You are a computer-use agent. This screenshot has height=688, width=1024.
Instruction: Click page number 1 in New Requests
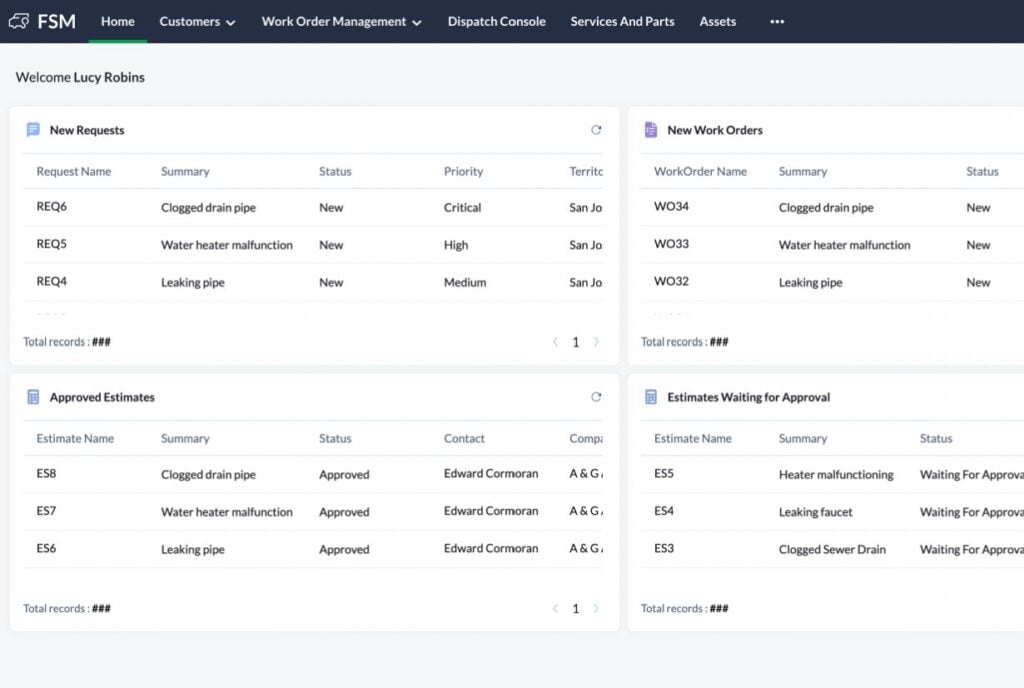click(575, 342)
